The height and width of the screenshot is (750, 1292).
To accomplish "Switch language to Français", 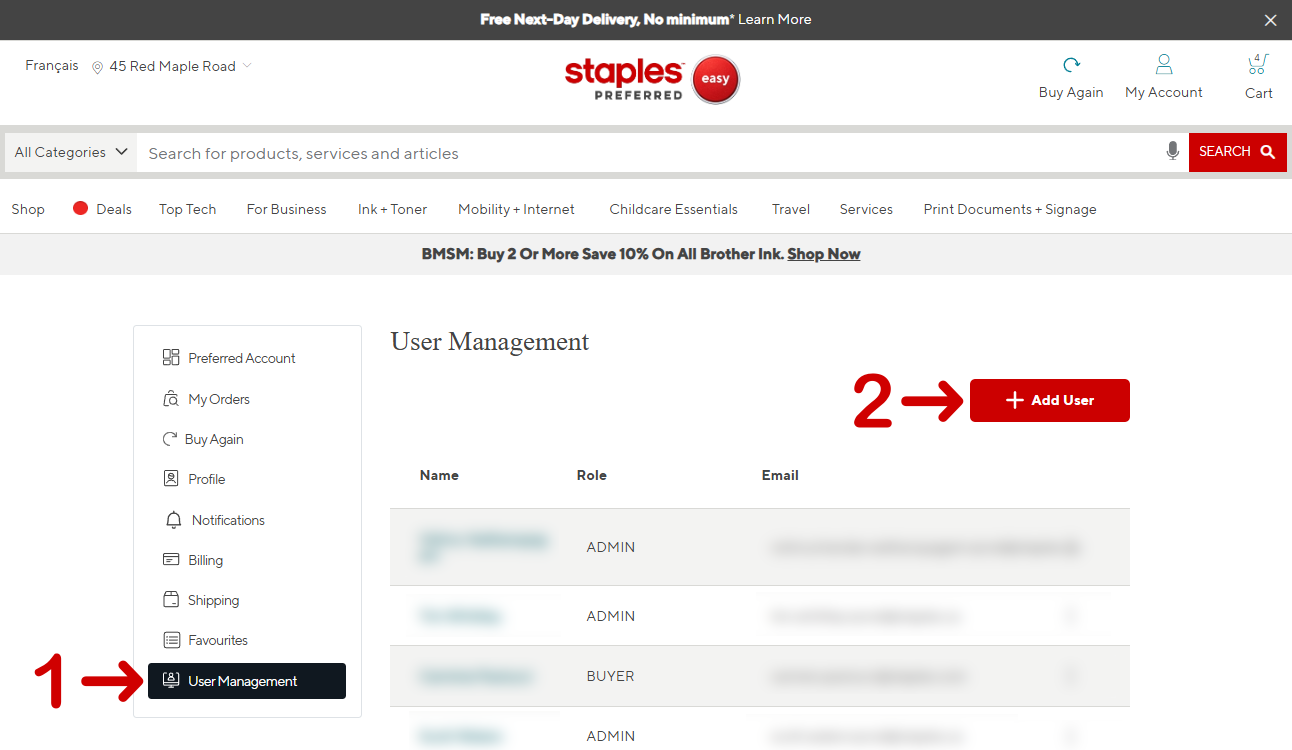I will point(52,65).
